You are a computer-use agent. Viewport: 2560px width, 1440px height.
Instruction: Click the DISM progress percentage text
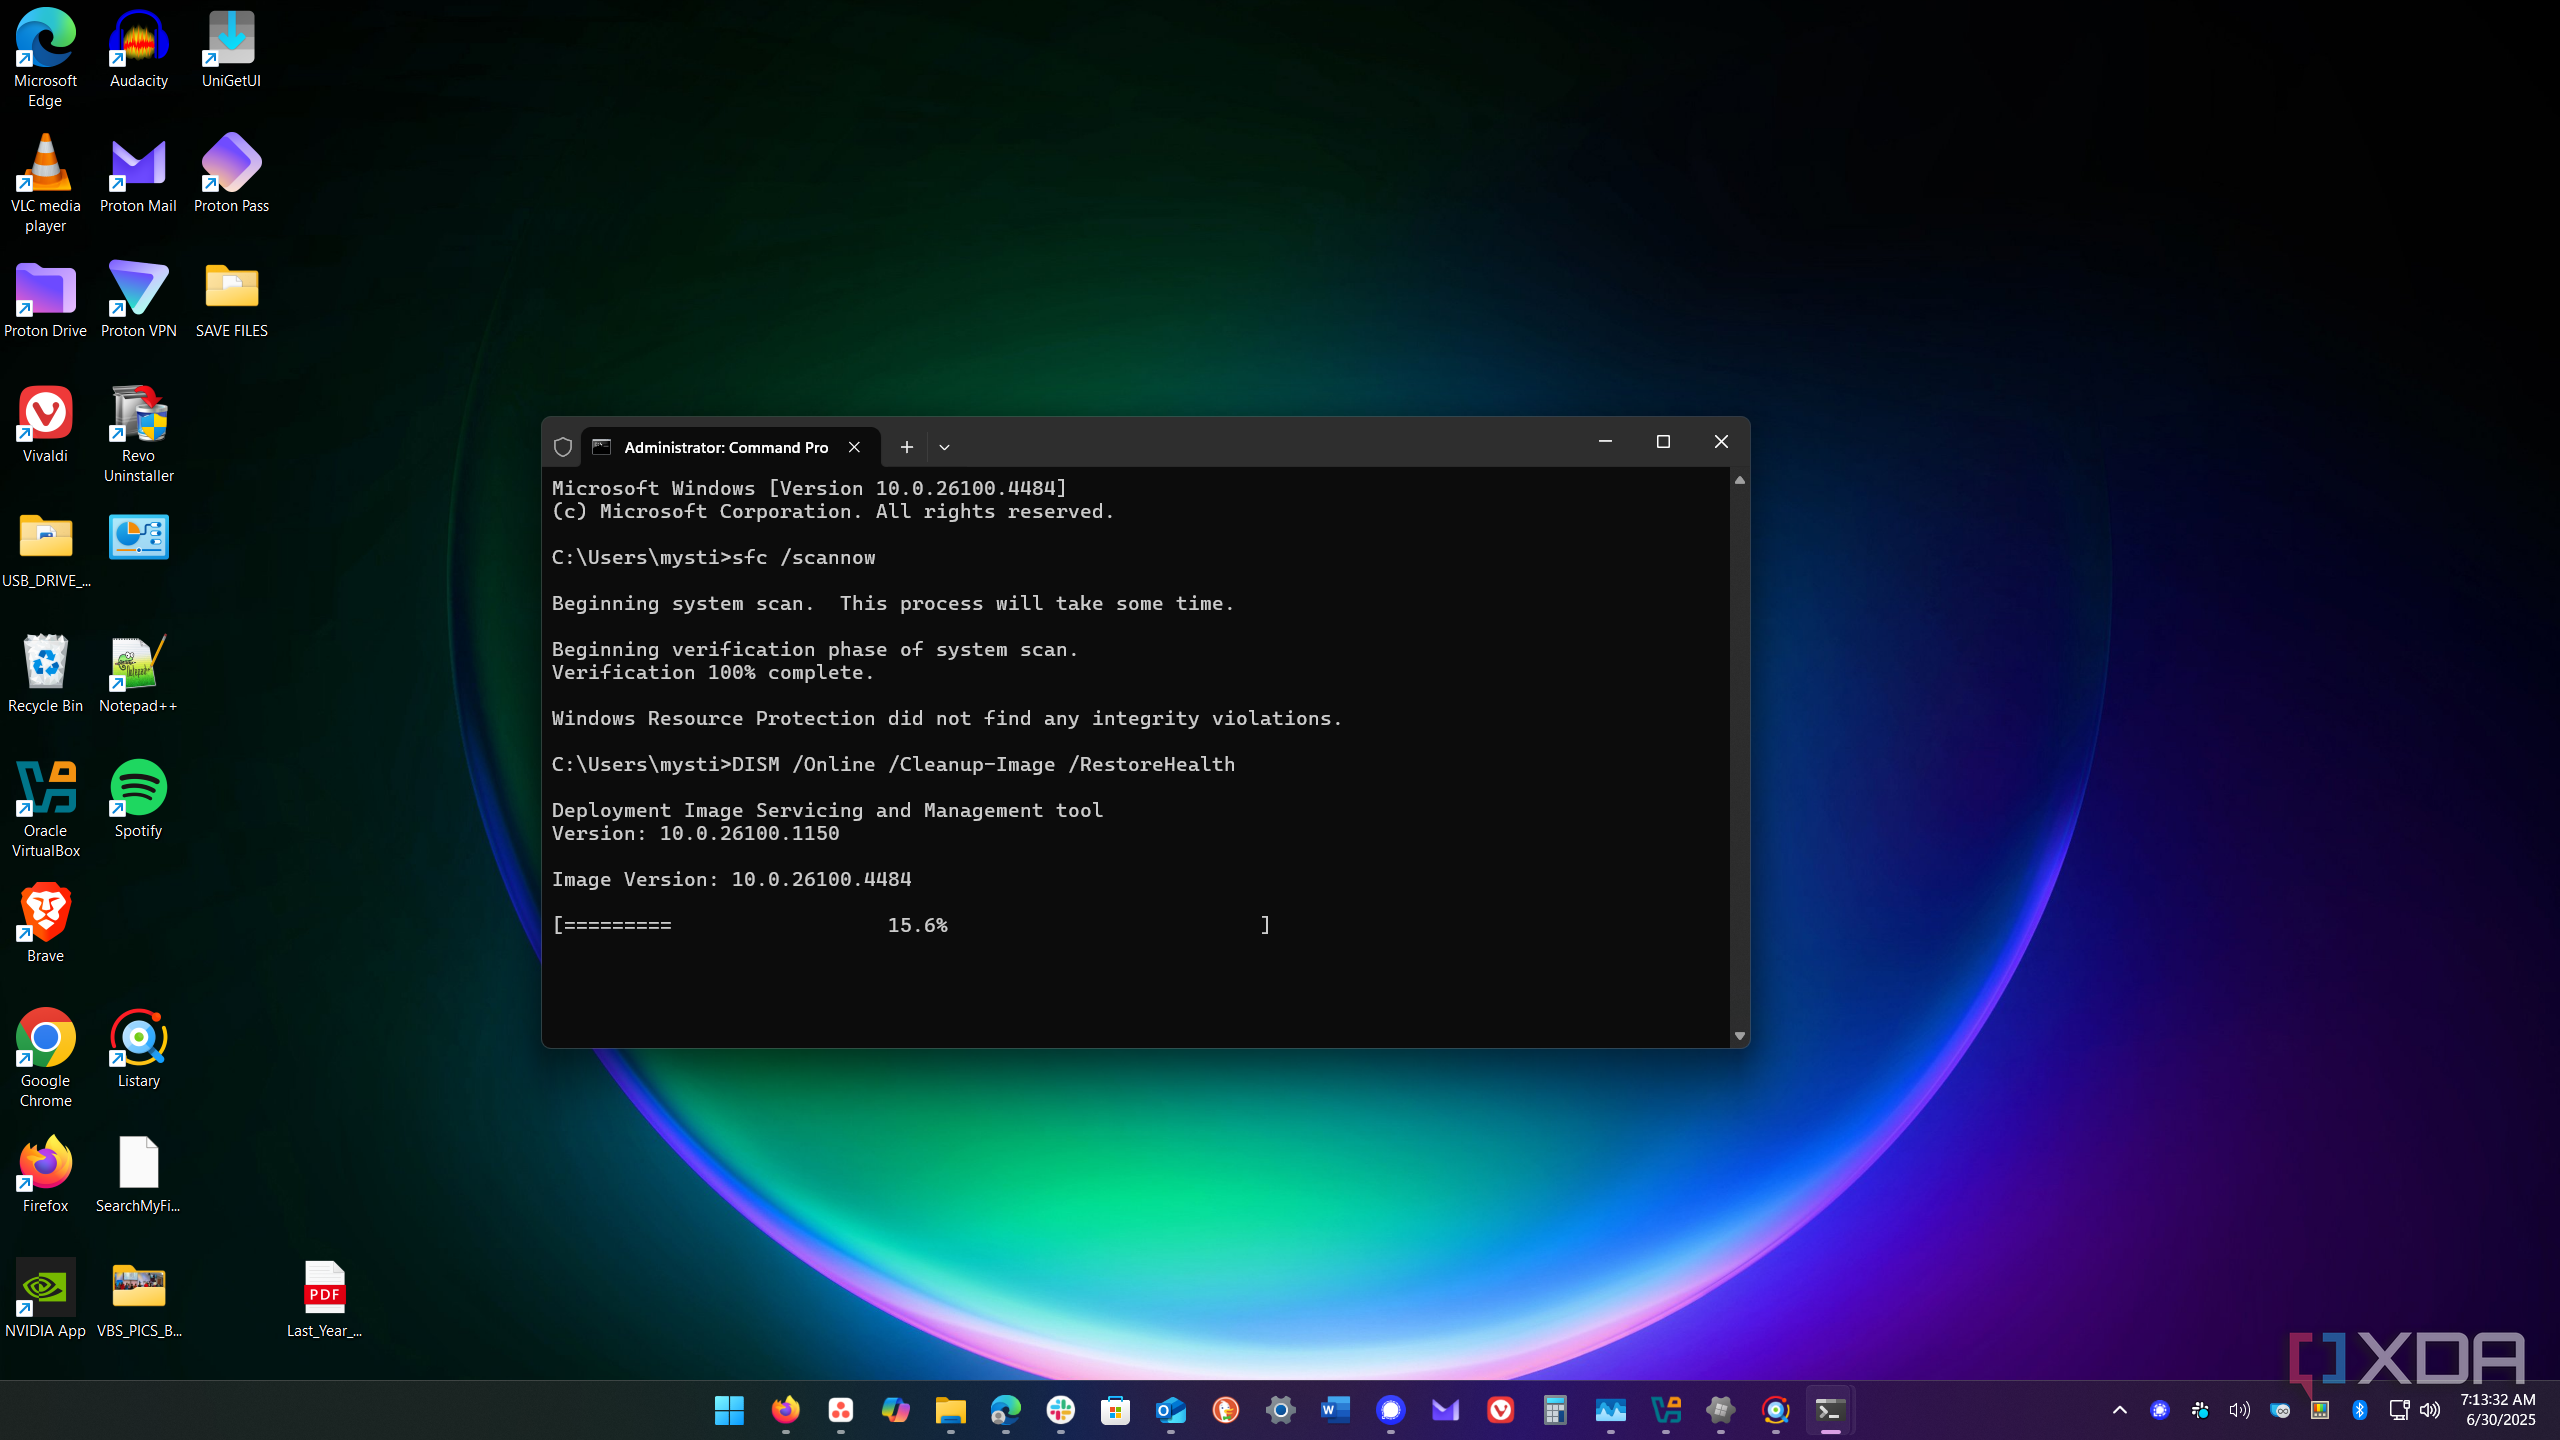(x=917, y=925)
